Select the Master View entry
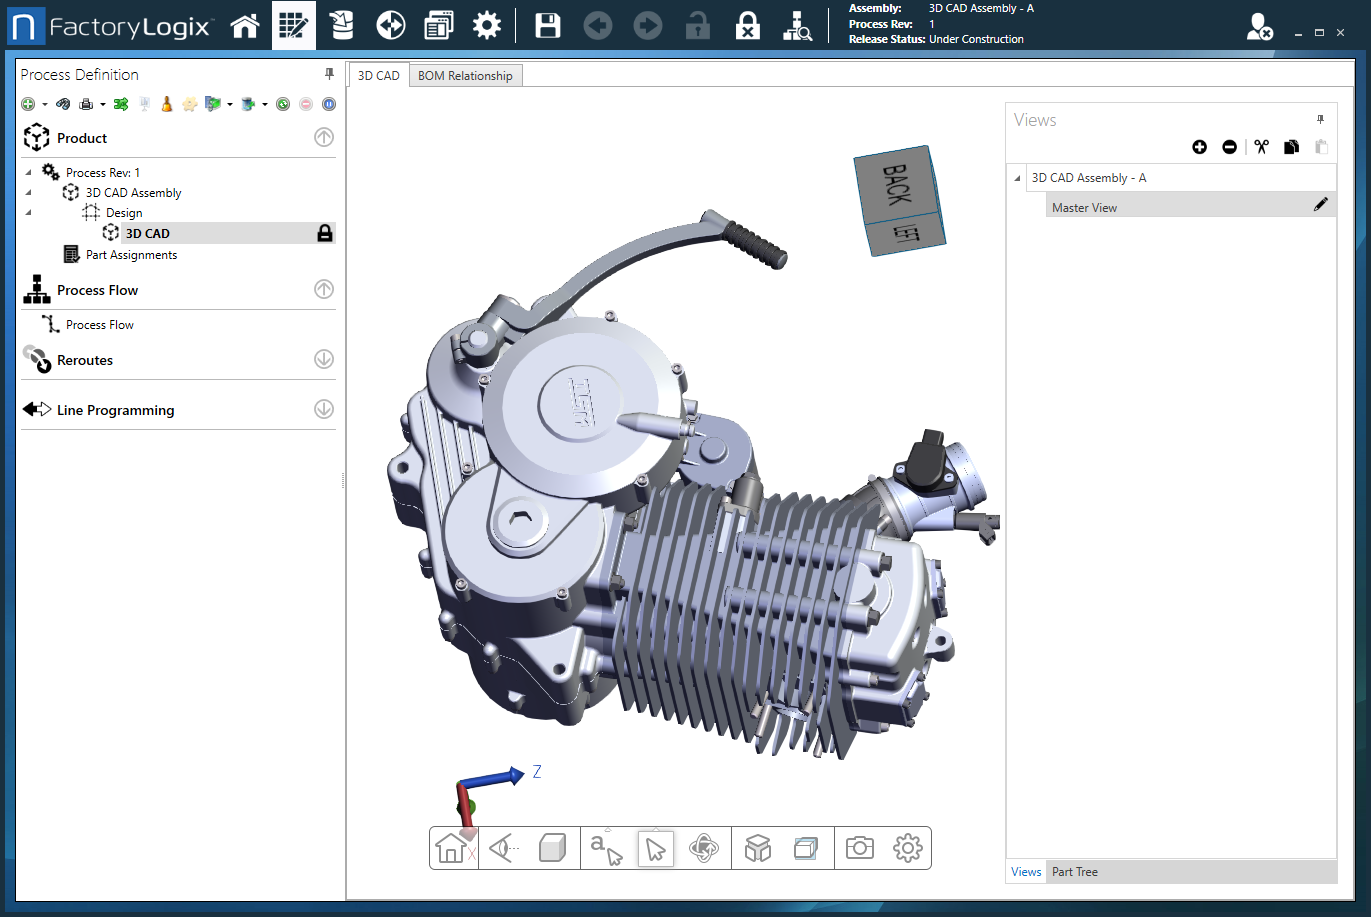Screen dimensions: 1371x923 point(1084,208)
